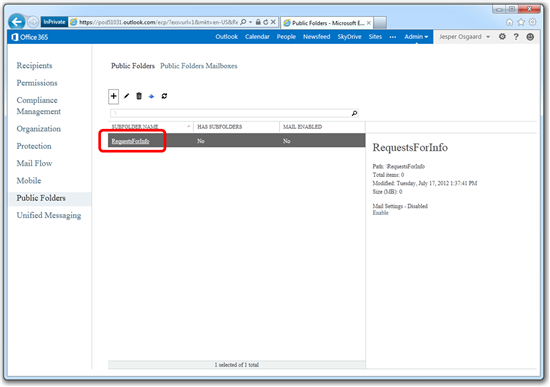Viewport: 550px width, 387px height.
Task: Click the address bar search icon
Action: (243, 22)
